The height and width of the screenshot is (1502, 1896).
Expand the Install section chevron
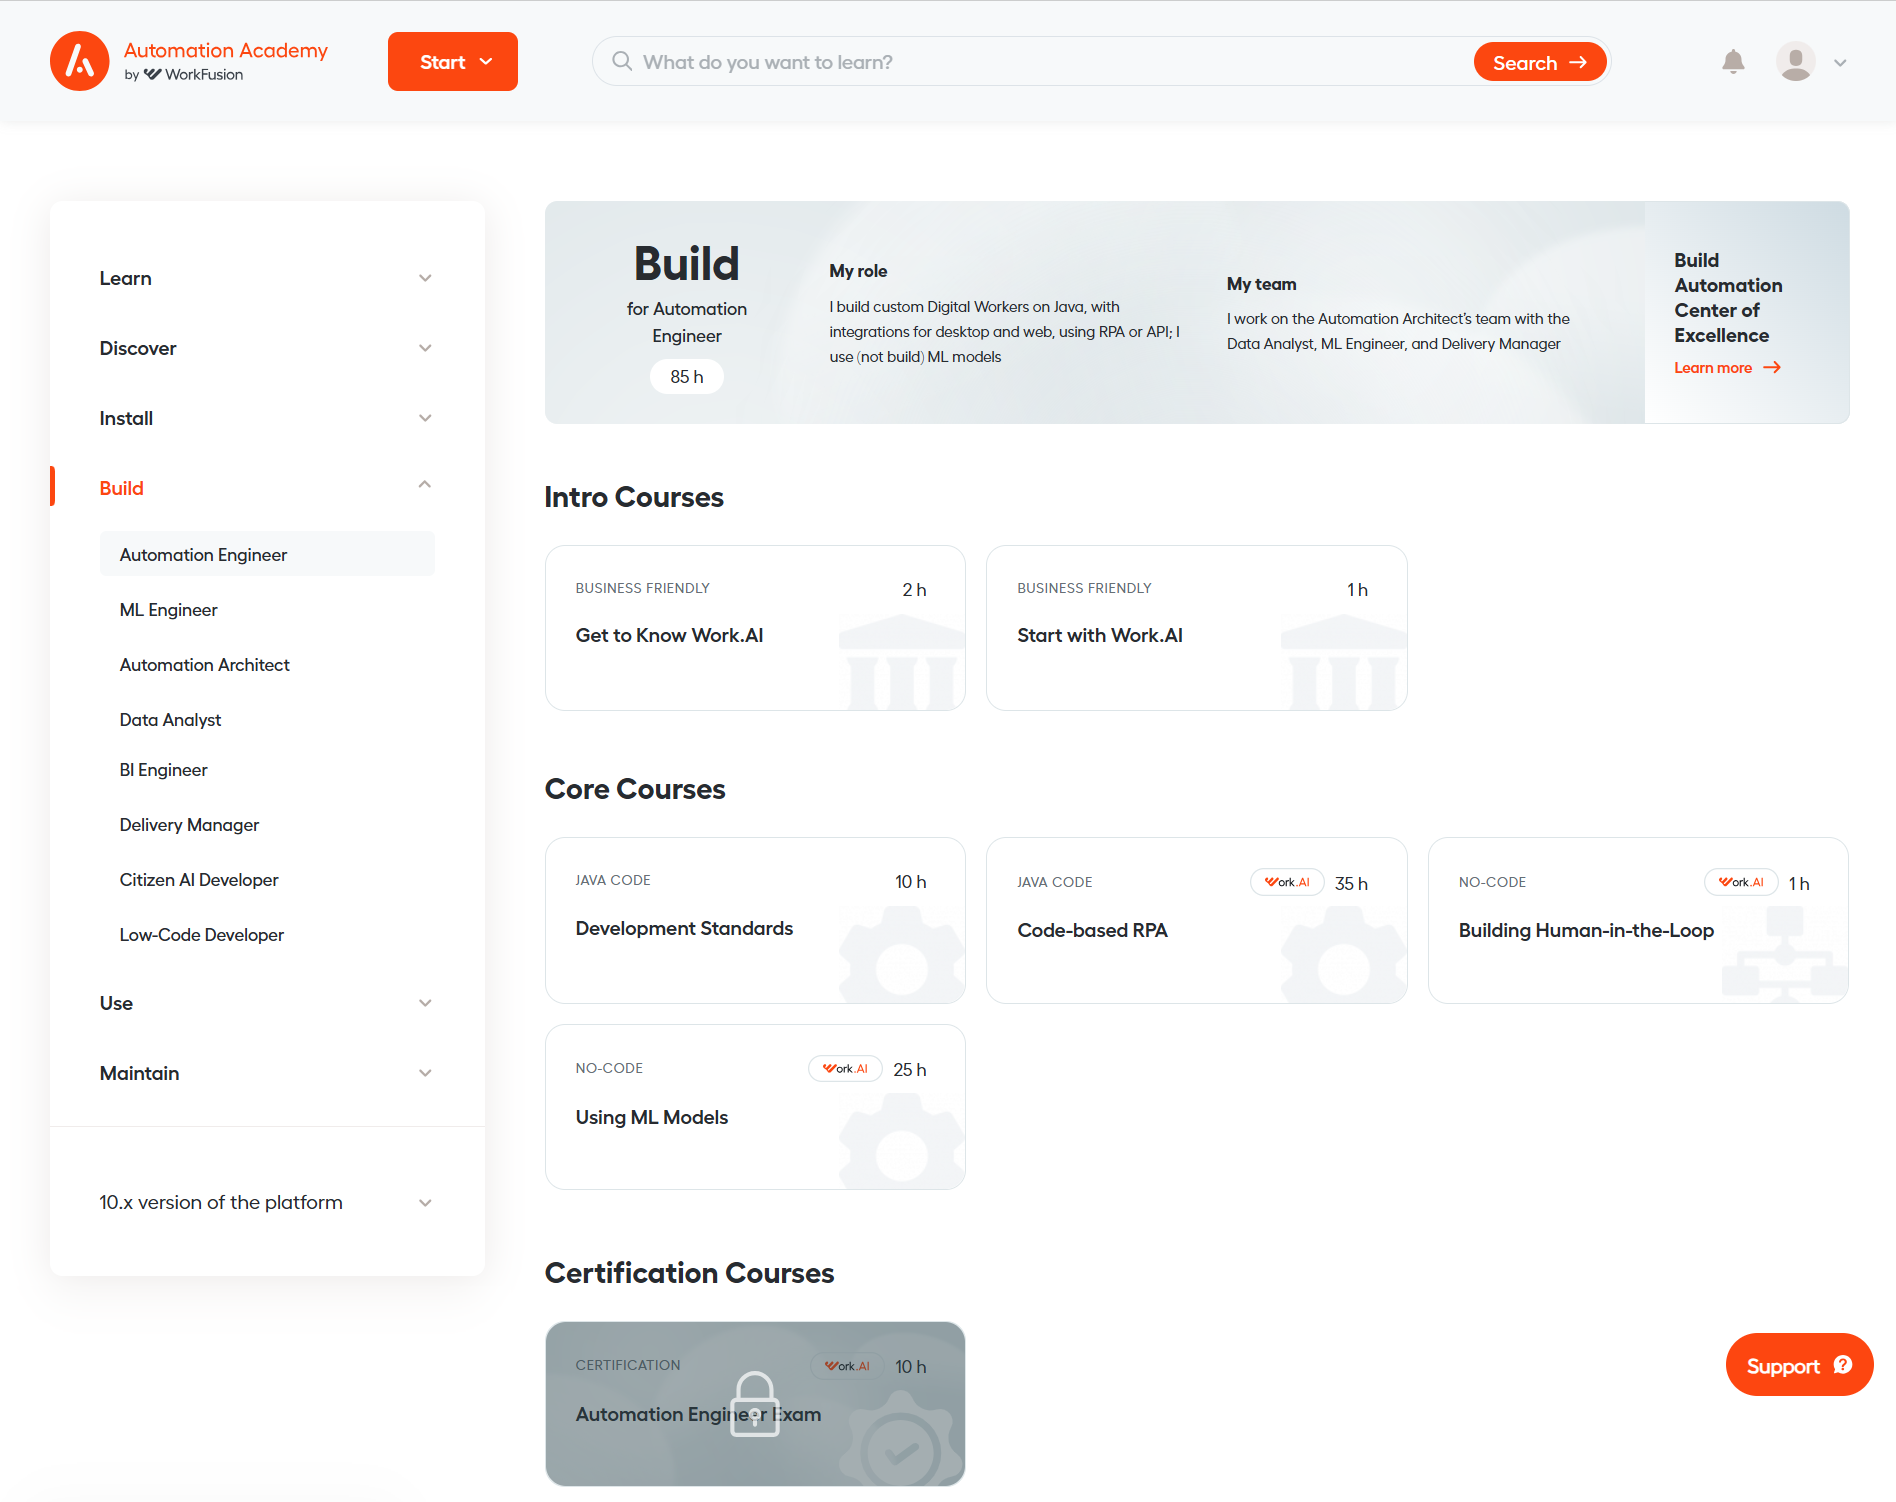pos(425,418)
